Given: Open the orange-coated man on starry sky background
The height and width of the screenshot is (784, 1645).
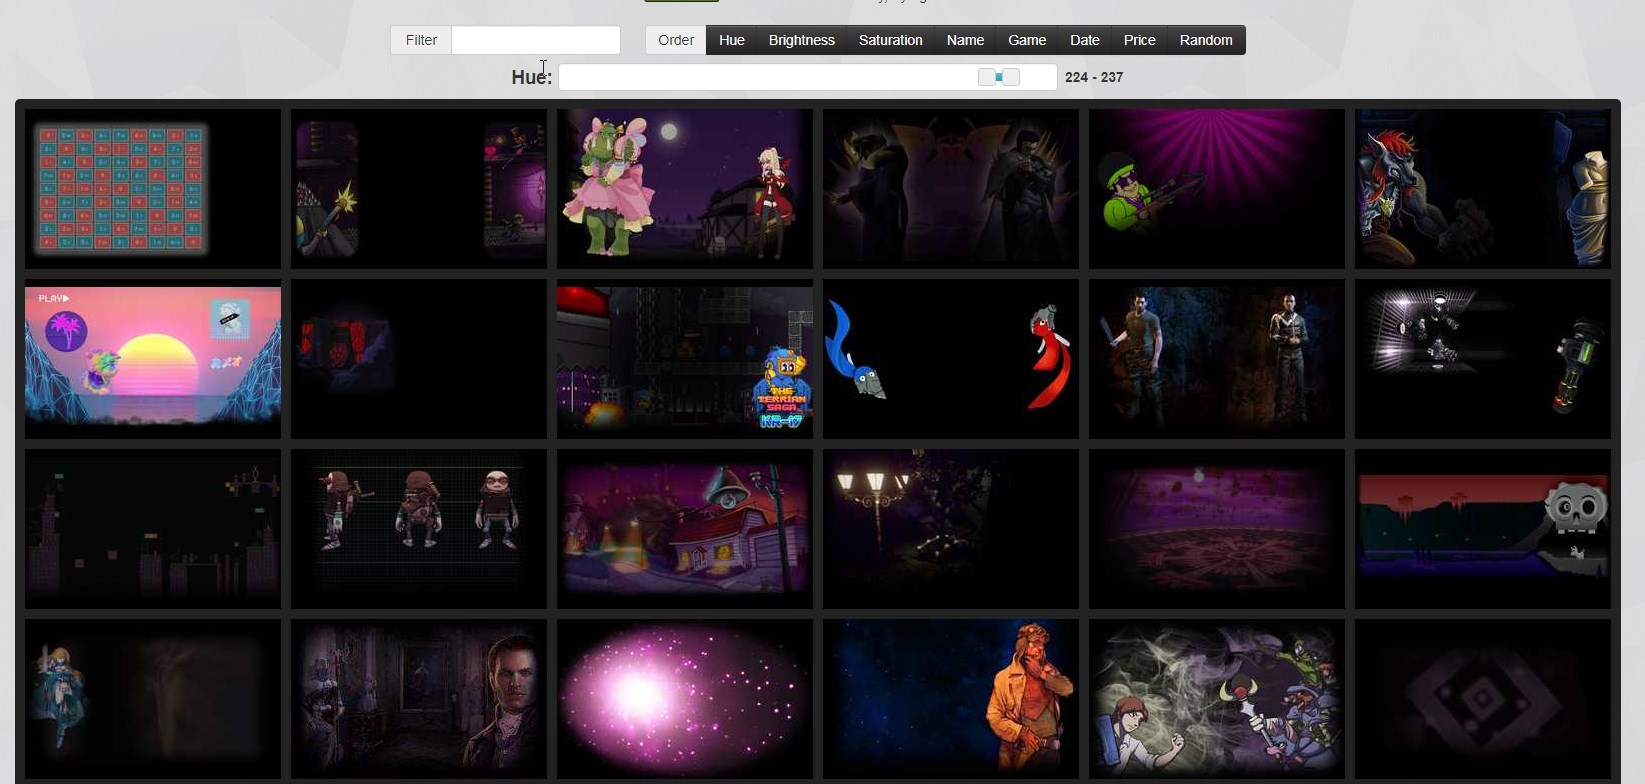Looking at the screenshot, I should tap(951, 698).
